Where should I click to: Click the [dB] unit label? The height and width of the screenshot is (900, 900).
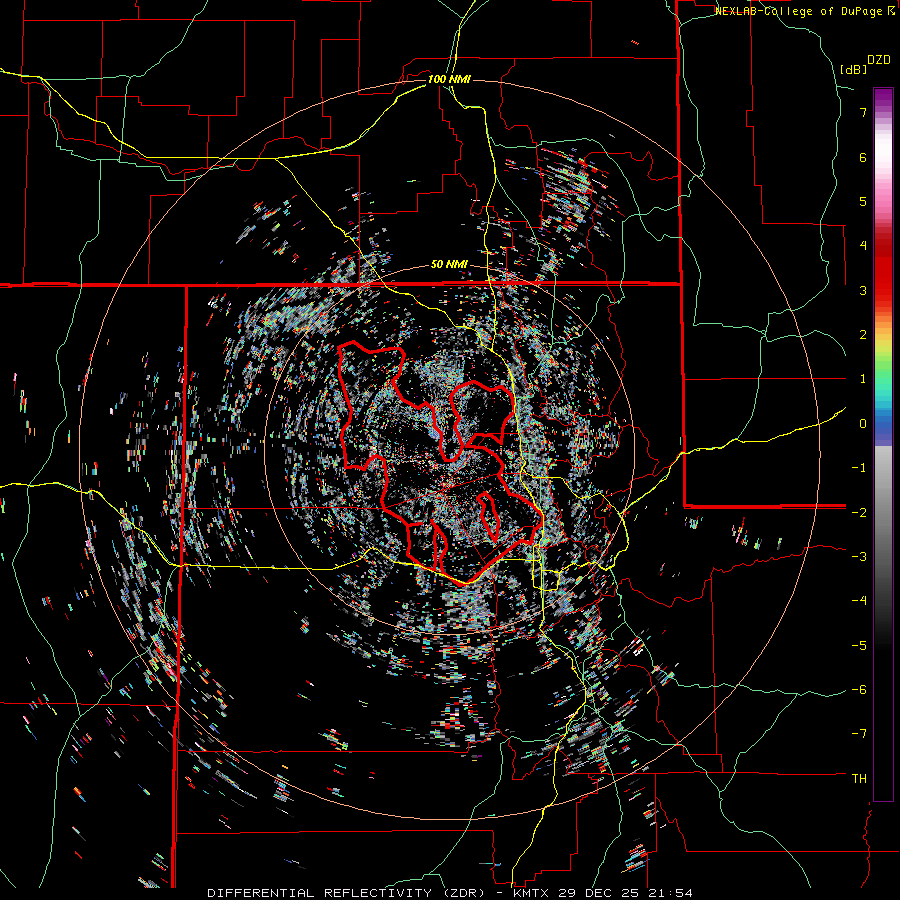point(854,69)
